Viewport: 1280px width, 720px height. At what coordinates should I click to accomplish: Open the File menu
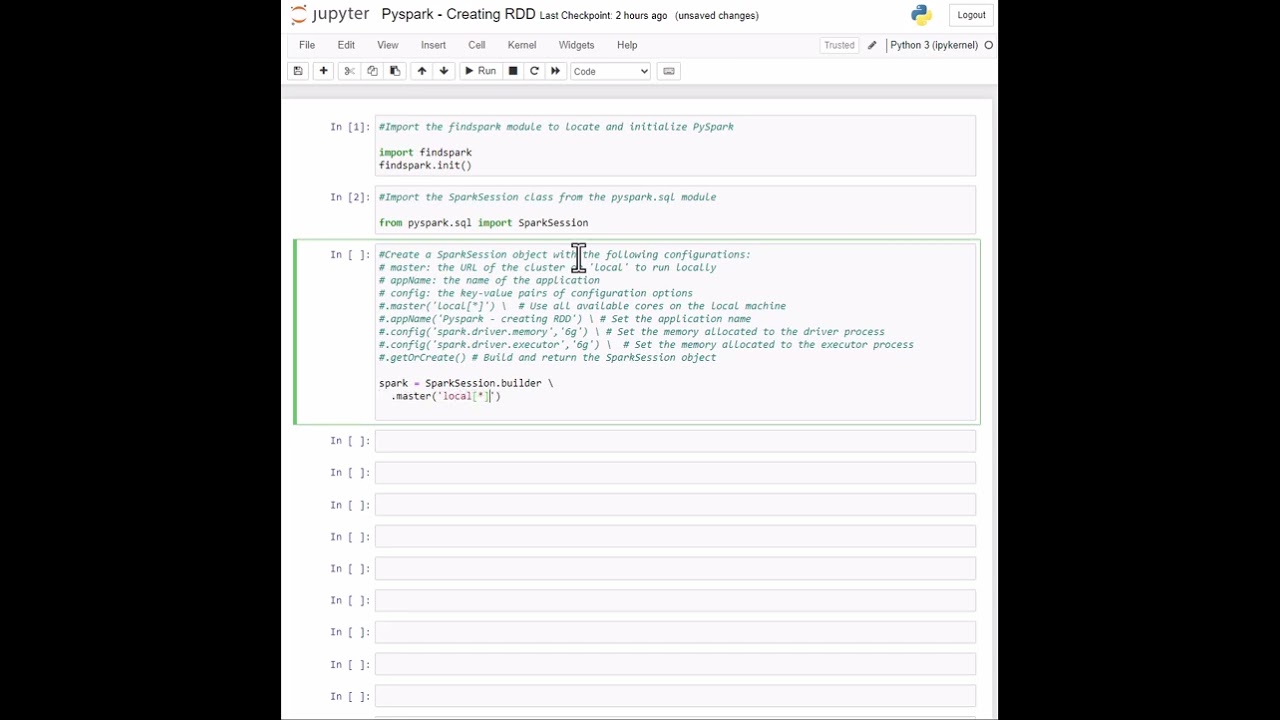tap(307, 45)
